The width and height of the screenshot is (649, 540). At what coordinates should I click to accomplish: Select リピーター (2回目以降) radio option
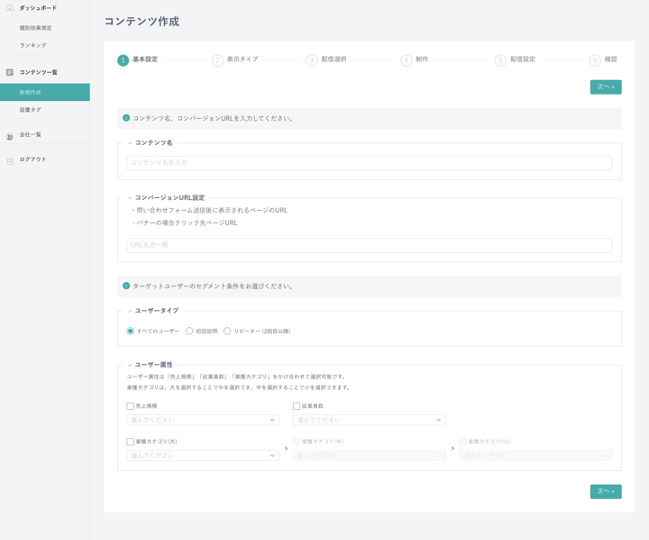[x=227, y=331]
